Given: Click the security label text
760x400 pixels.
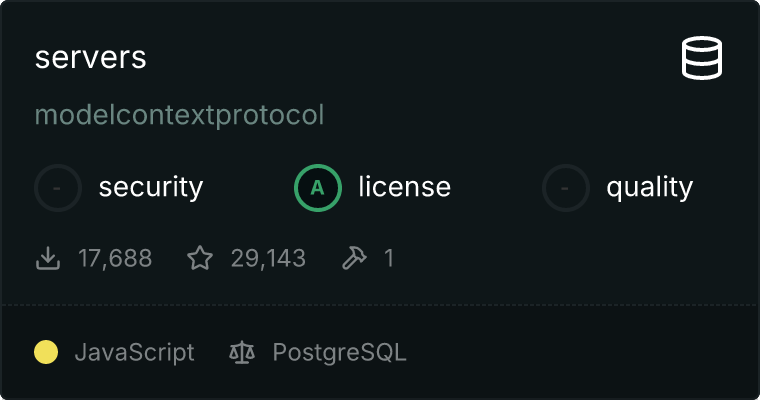Looking at the screenshot, I should [x=151, y=187].
